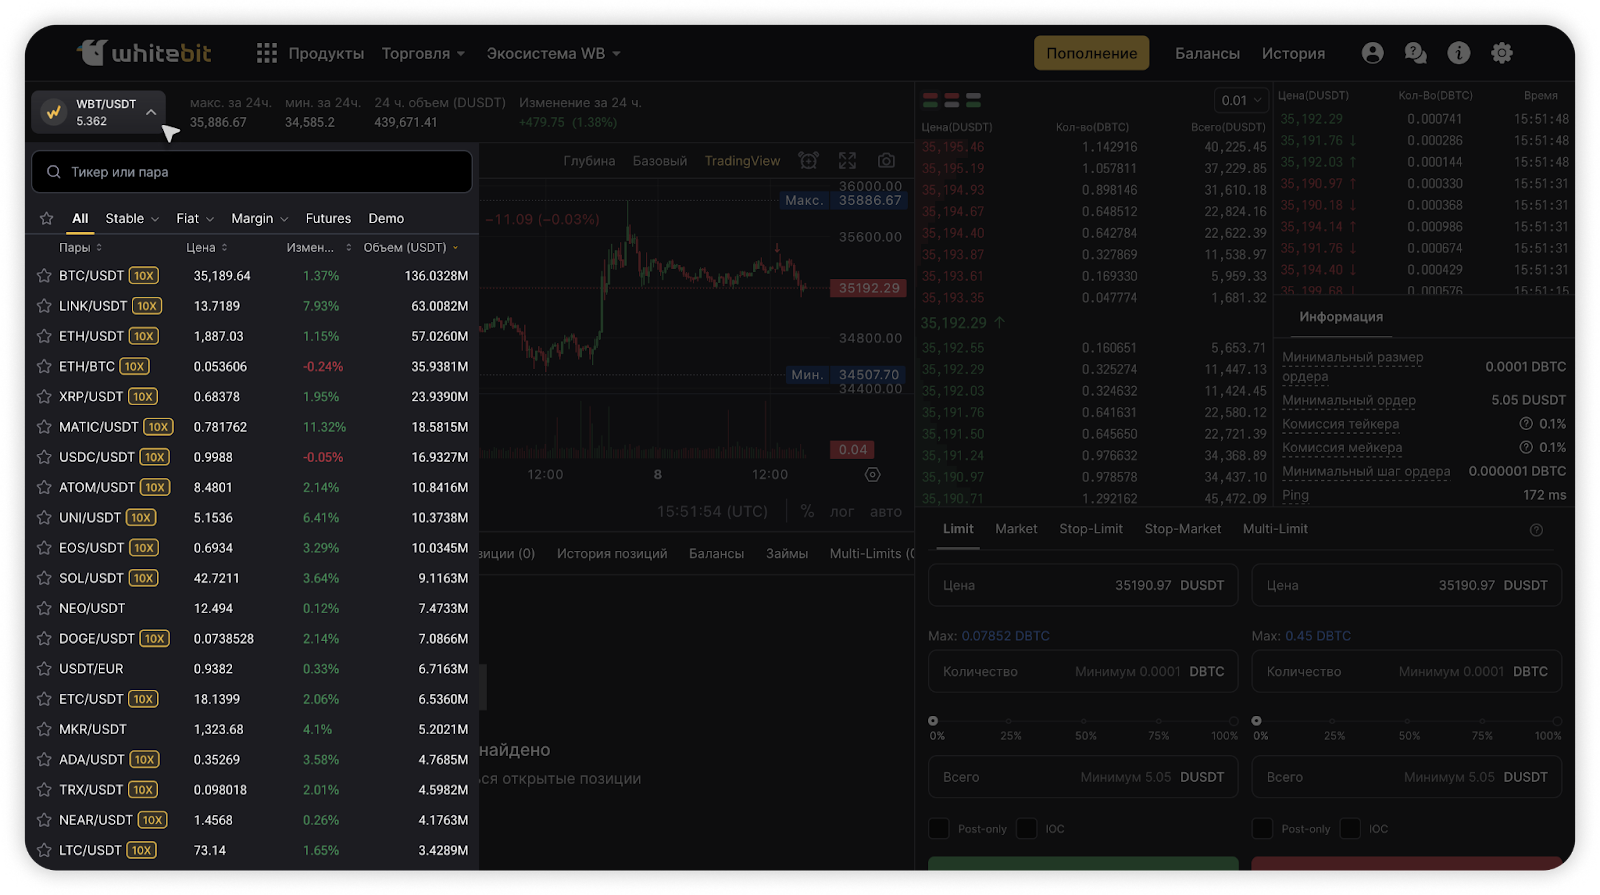Enable Post-only checkbox in buy form

pos(939,829)
